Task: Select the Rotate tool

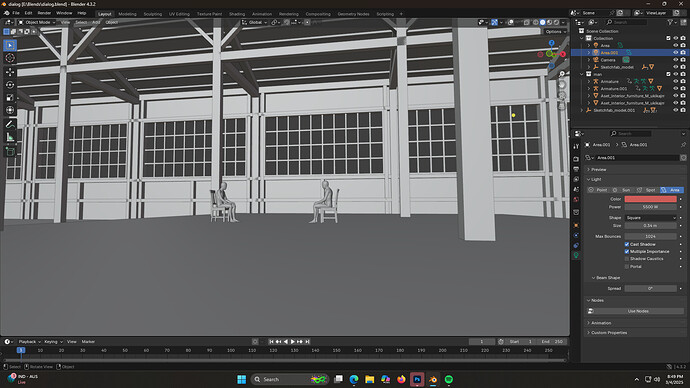Action: pos(10,84)
